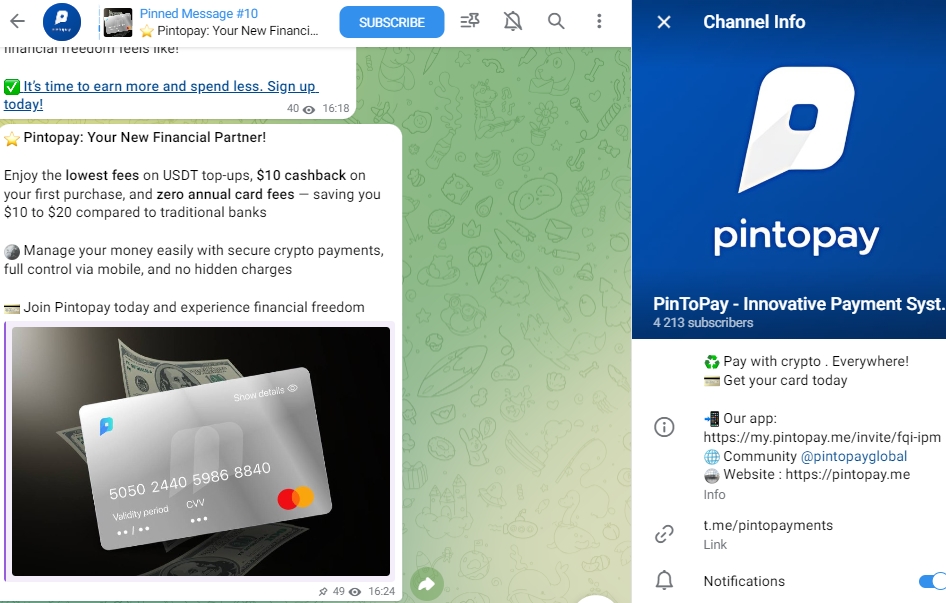Forward the message with share arrow
The image size is (946, 603).
[427, 584]
